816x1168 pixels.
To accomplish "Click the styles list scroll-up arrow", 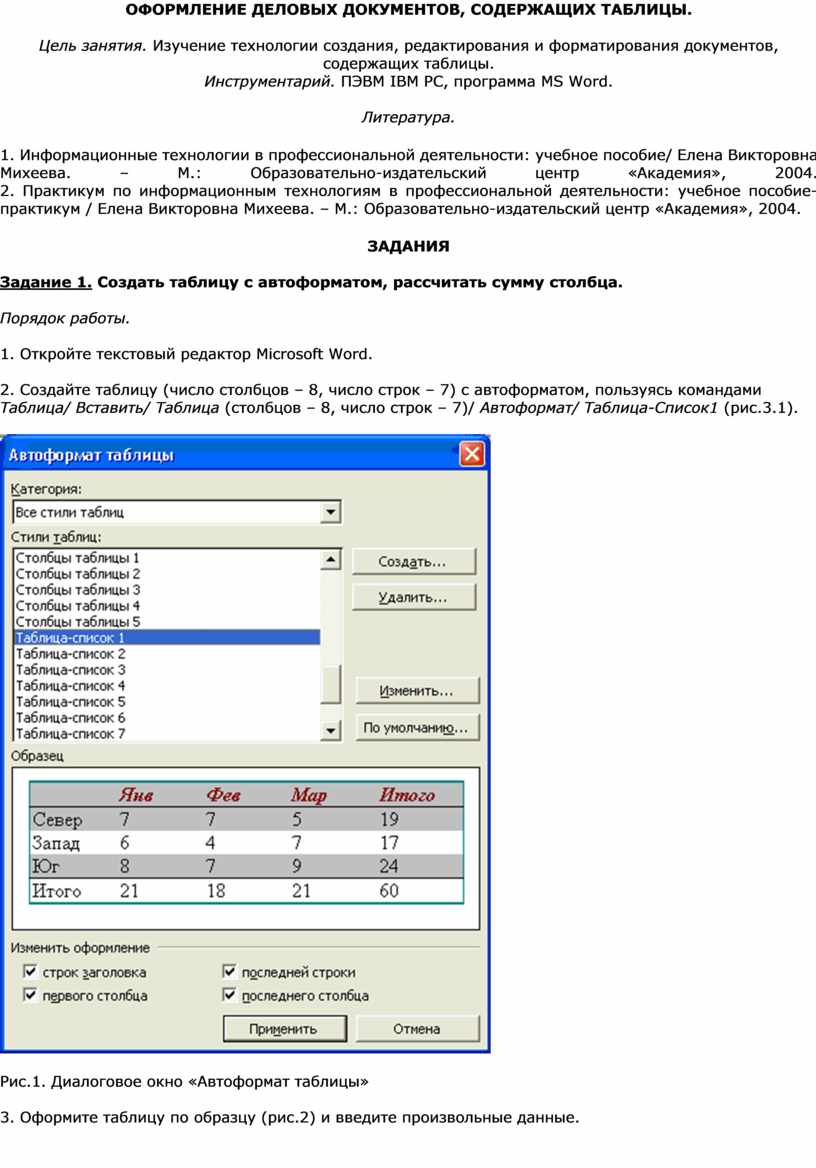I will [x=331, y=559].
